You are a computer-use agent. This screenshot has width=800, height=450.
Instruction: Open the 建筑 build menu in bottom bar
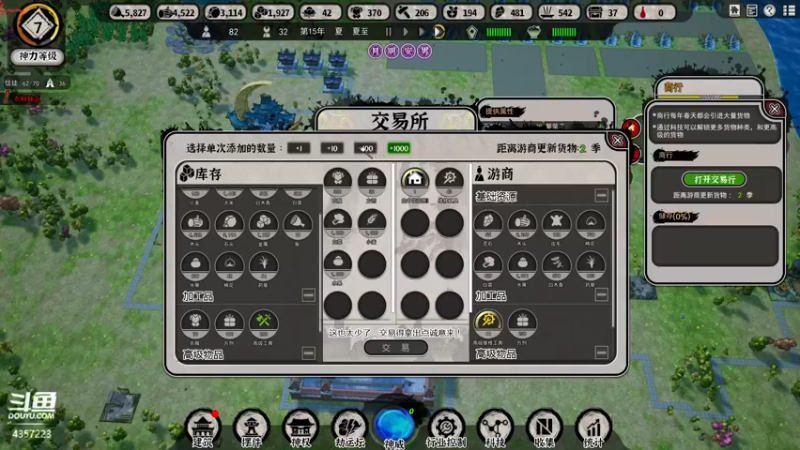pos(203,428)
